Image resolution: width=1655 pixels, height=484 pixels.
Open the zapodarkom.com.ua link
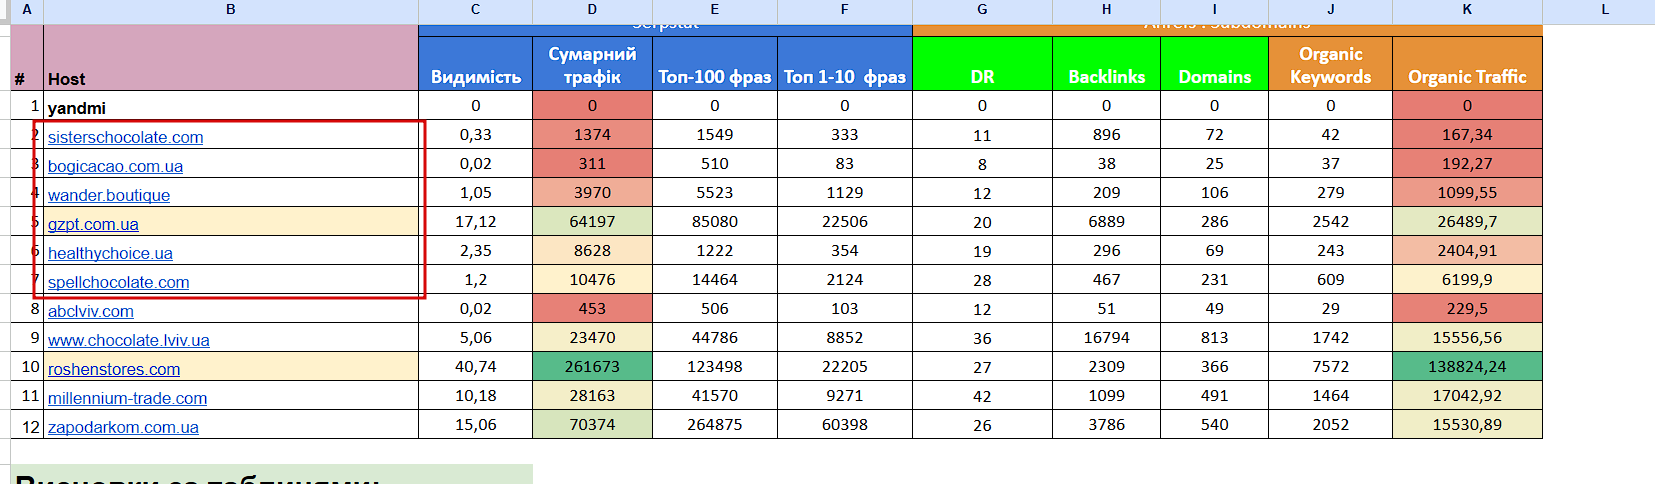(x=123, y=427)
